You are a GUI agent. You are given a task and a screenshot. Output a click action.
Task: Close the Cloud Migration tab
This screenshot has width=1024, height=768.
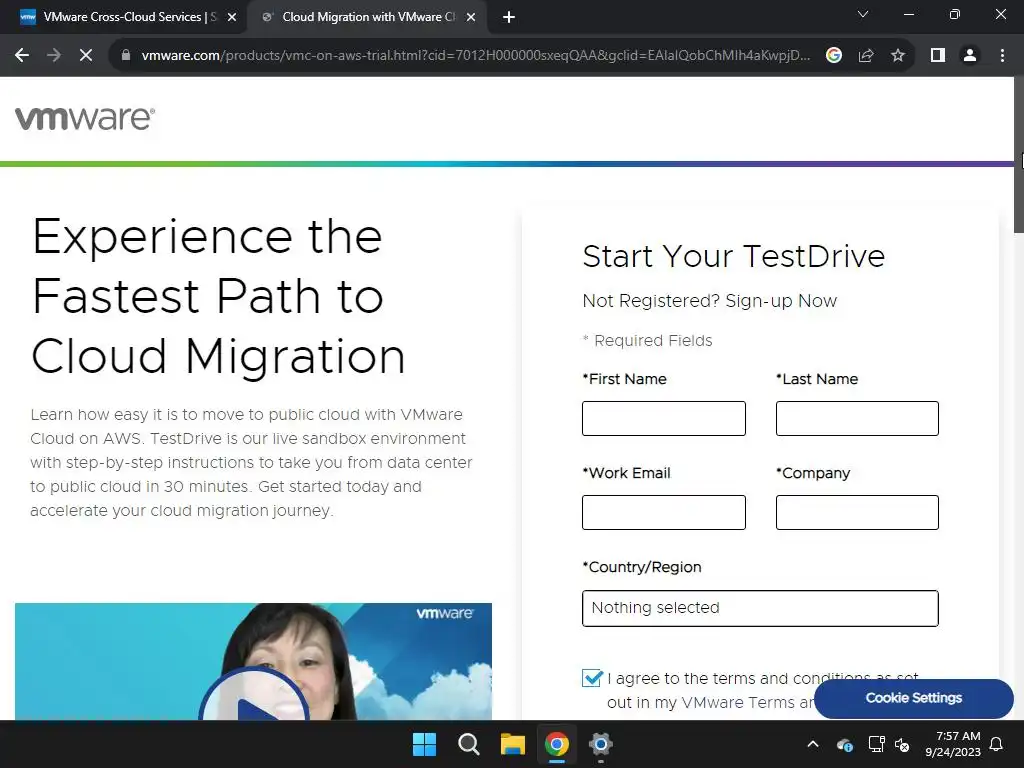point(471,18)
